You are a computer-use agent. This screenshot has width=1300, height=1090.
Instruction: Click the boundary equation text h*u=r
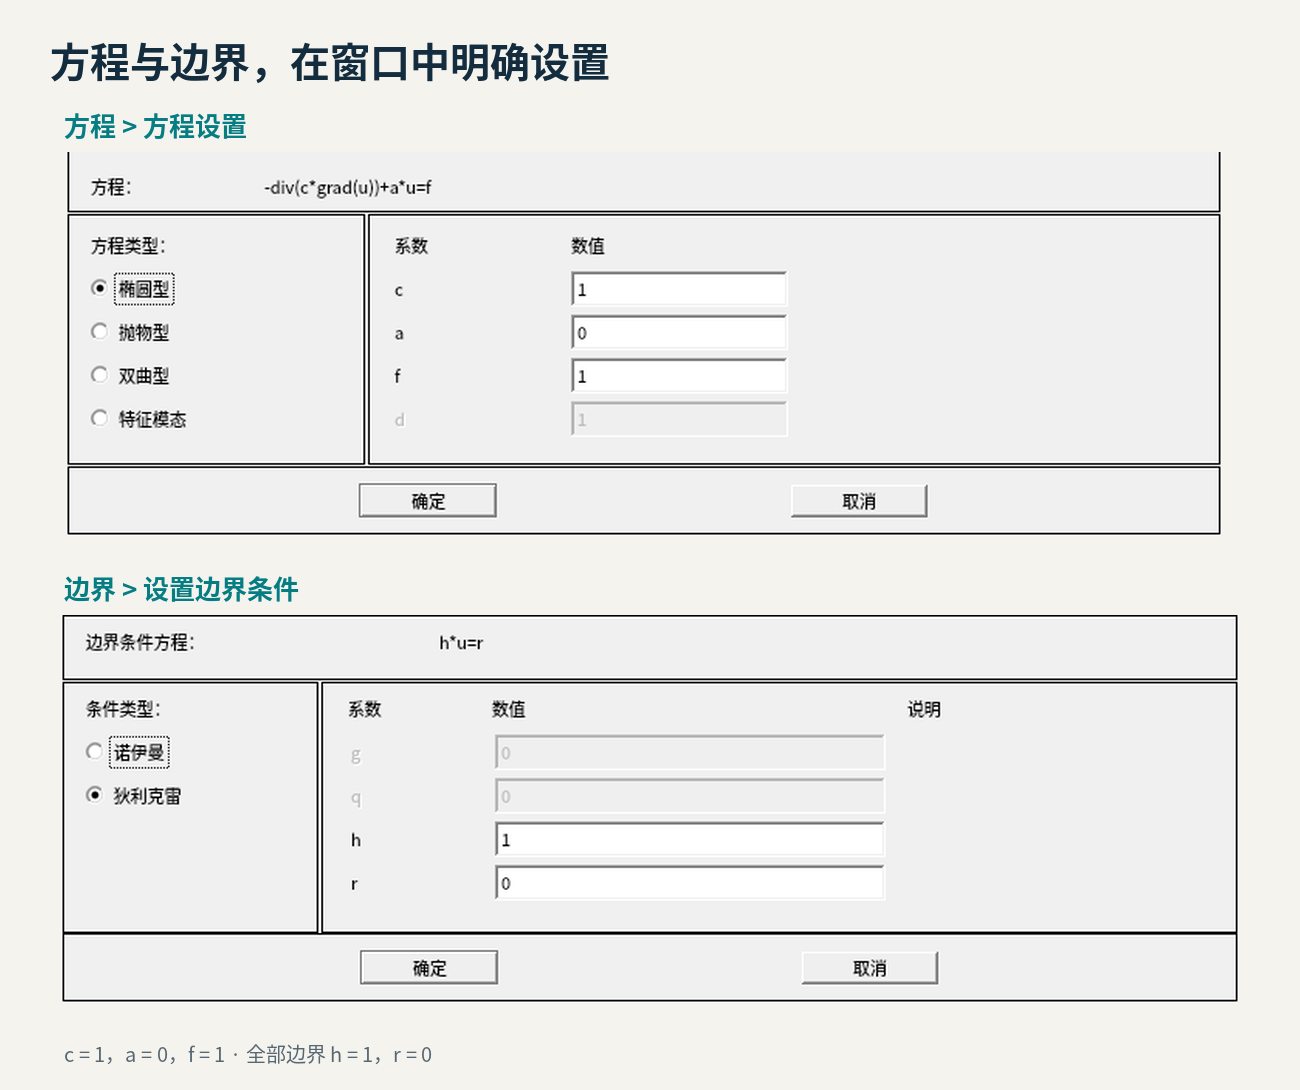(461, 643)
